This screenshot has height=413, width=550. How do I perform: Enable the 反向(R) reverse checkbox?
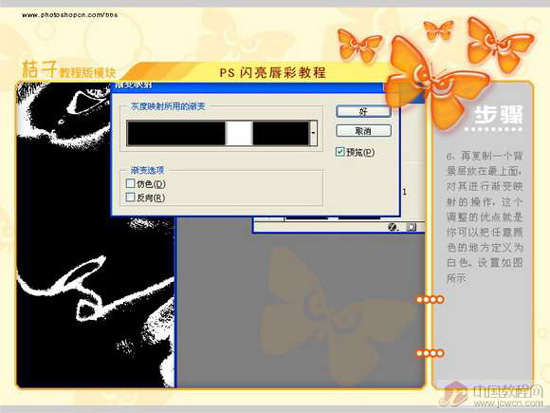(130, 197)
